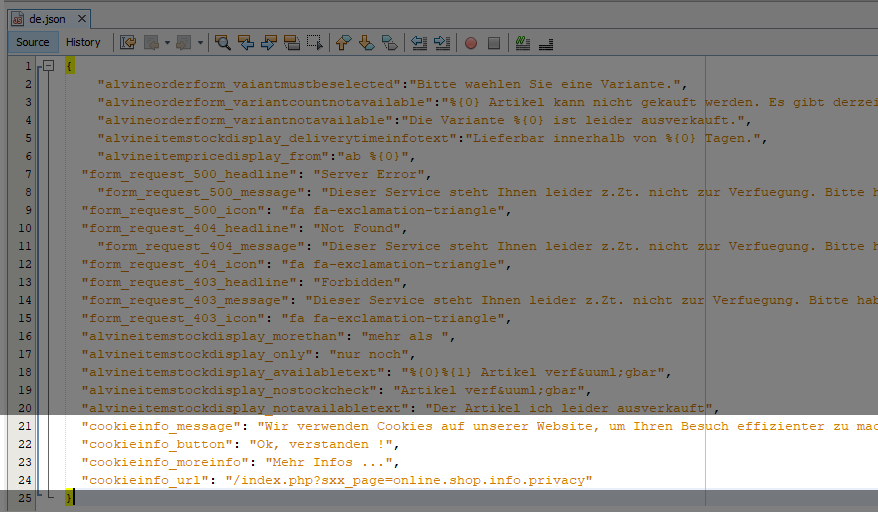Go to Find Previous Occurrence
Image resolution: width=878 pixels, height=512 pixels.
(x=246, y=43)
